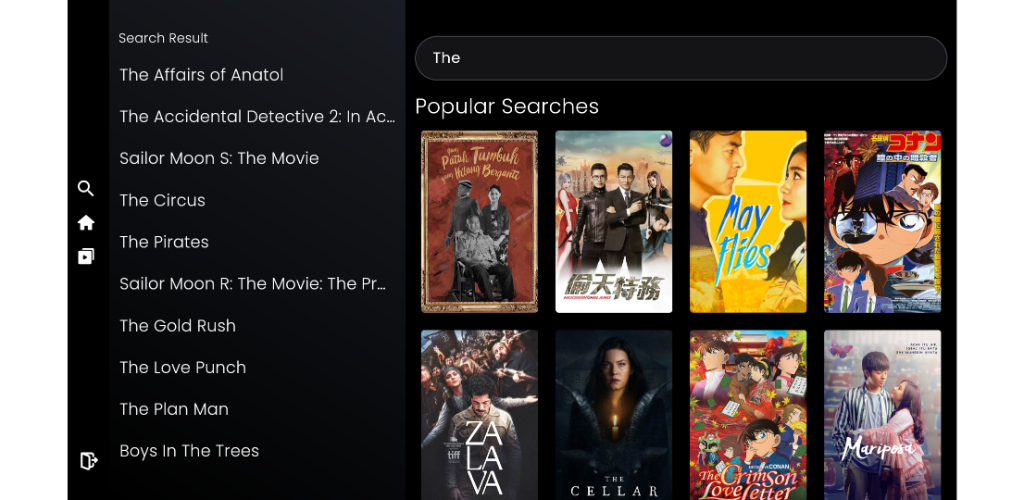The height and width of the screenshot is (500, 1024).
Task: Open The Accidental Detective 2 result
Action: (257, 117)
